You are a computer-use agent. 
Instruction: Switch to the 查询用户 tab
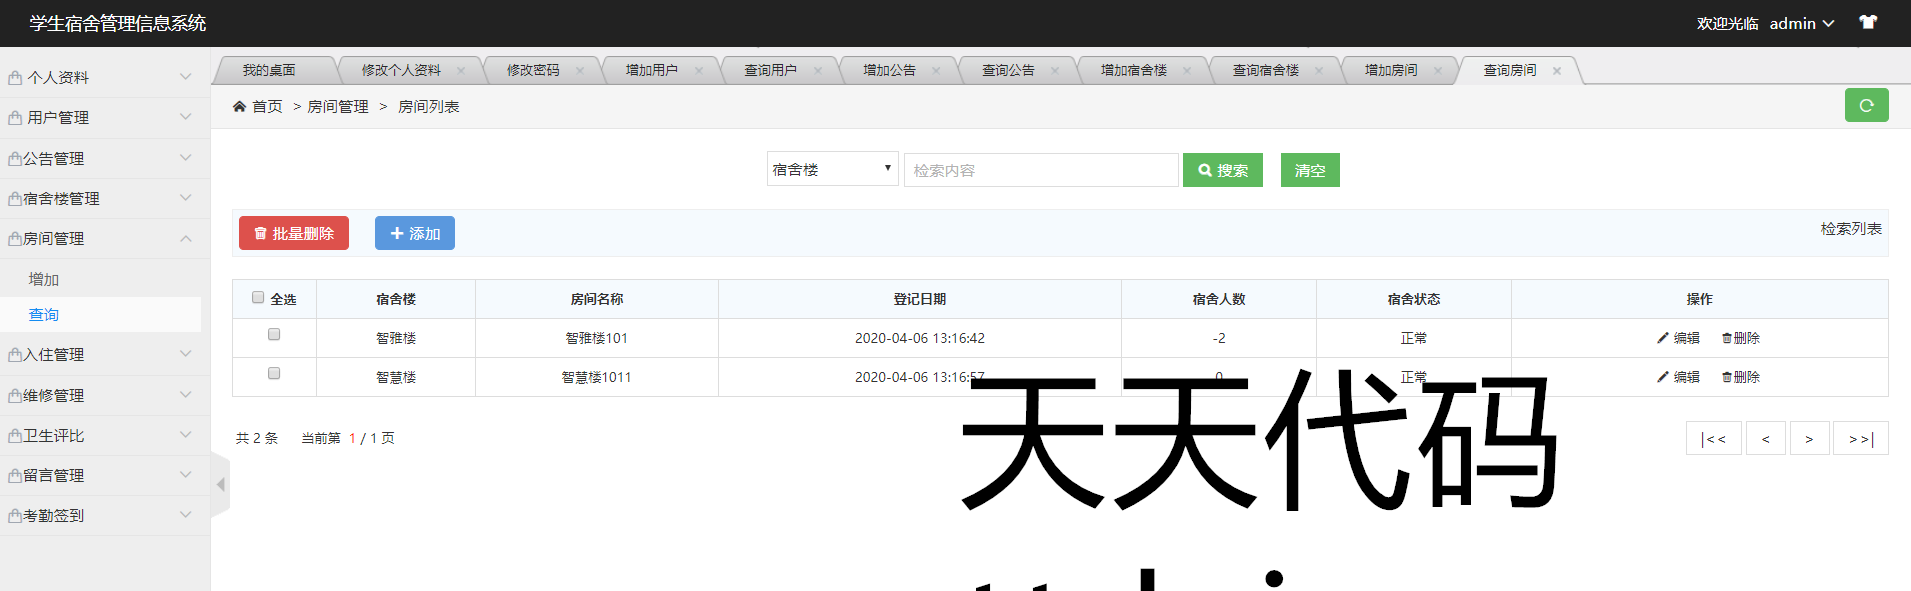click(770, 70)
